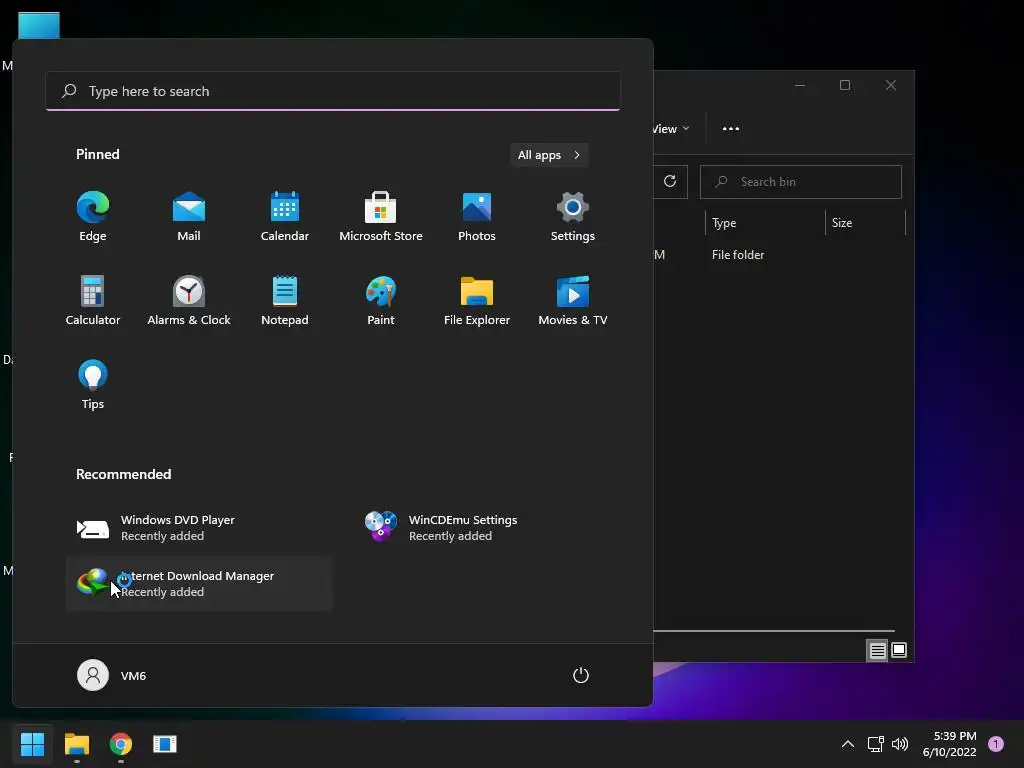Launch Movies & TV

pyautogui.click(x=573, y=300)
